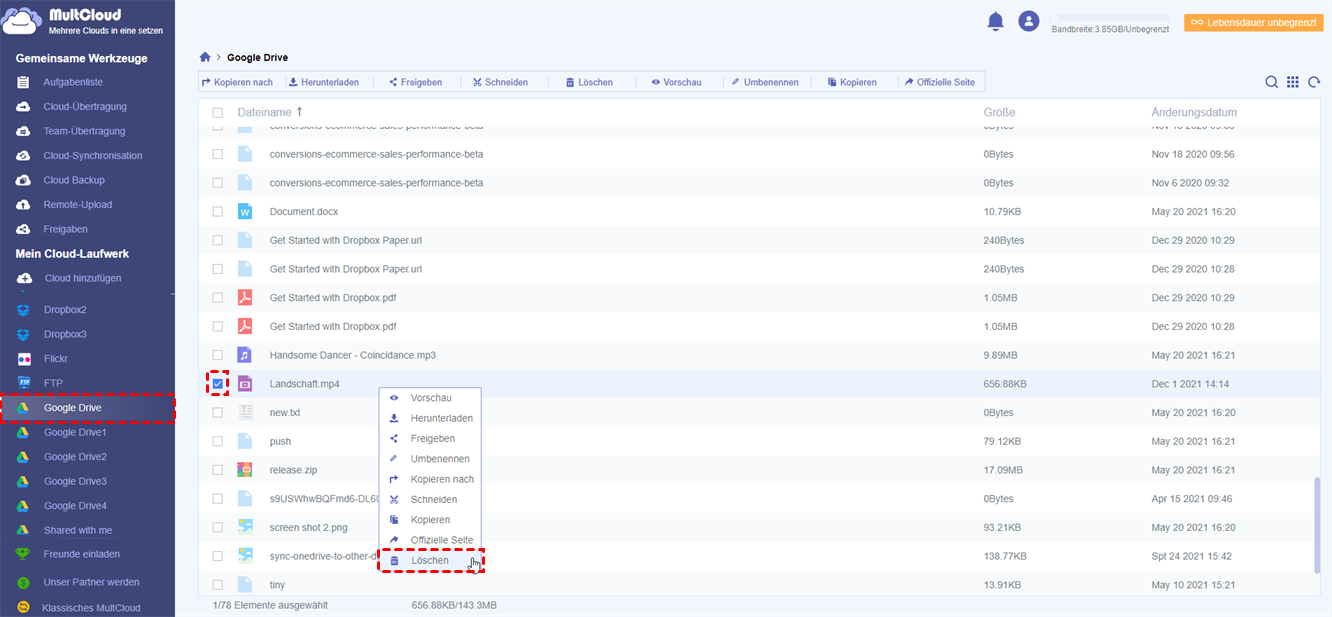Sort by the Größe column header
Screen dimensions: 1332x617
[x=999, y=113]
